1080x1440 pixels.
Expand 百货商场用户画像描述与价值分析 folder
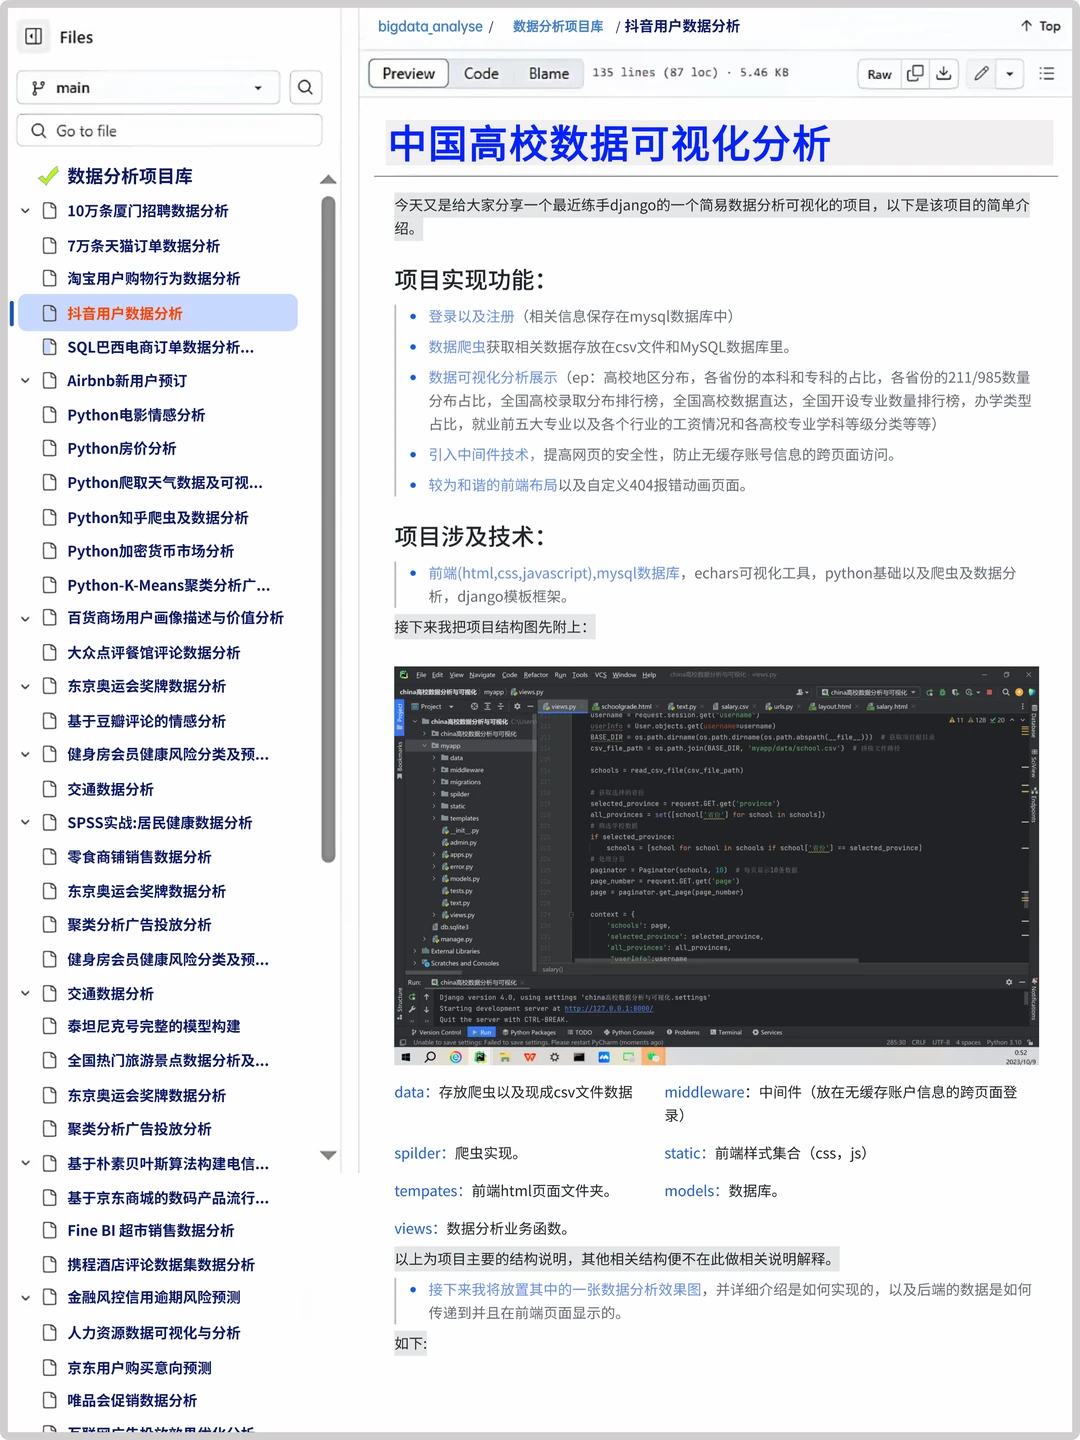point(25,618)
